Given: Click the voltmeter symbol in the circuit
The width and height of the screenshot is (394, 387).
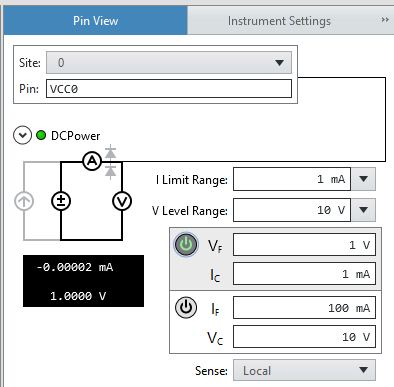Looking at the screenshot, I should pos(122,201).
